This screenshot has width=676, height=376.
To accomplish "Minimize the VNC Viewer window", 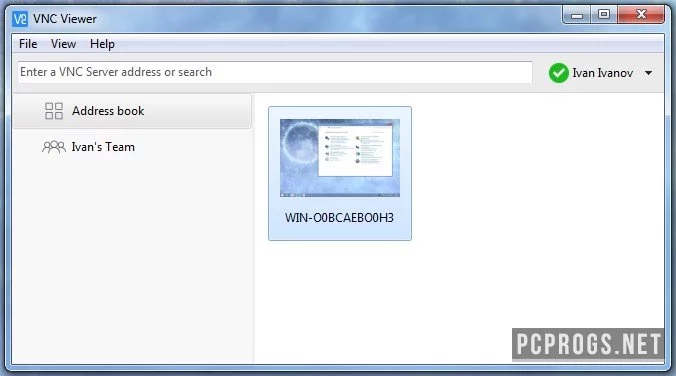I will pos(577,15).
